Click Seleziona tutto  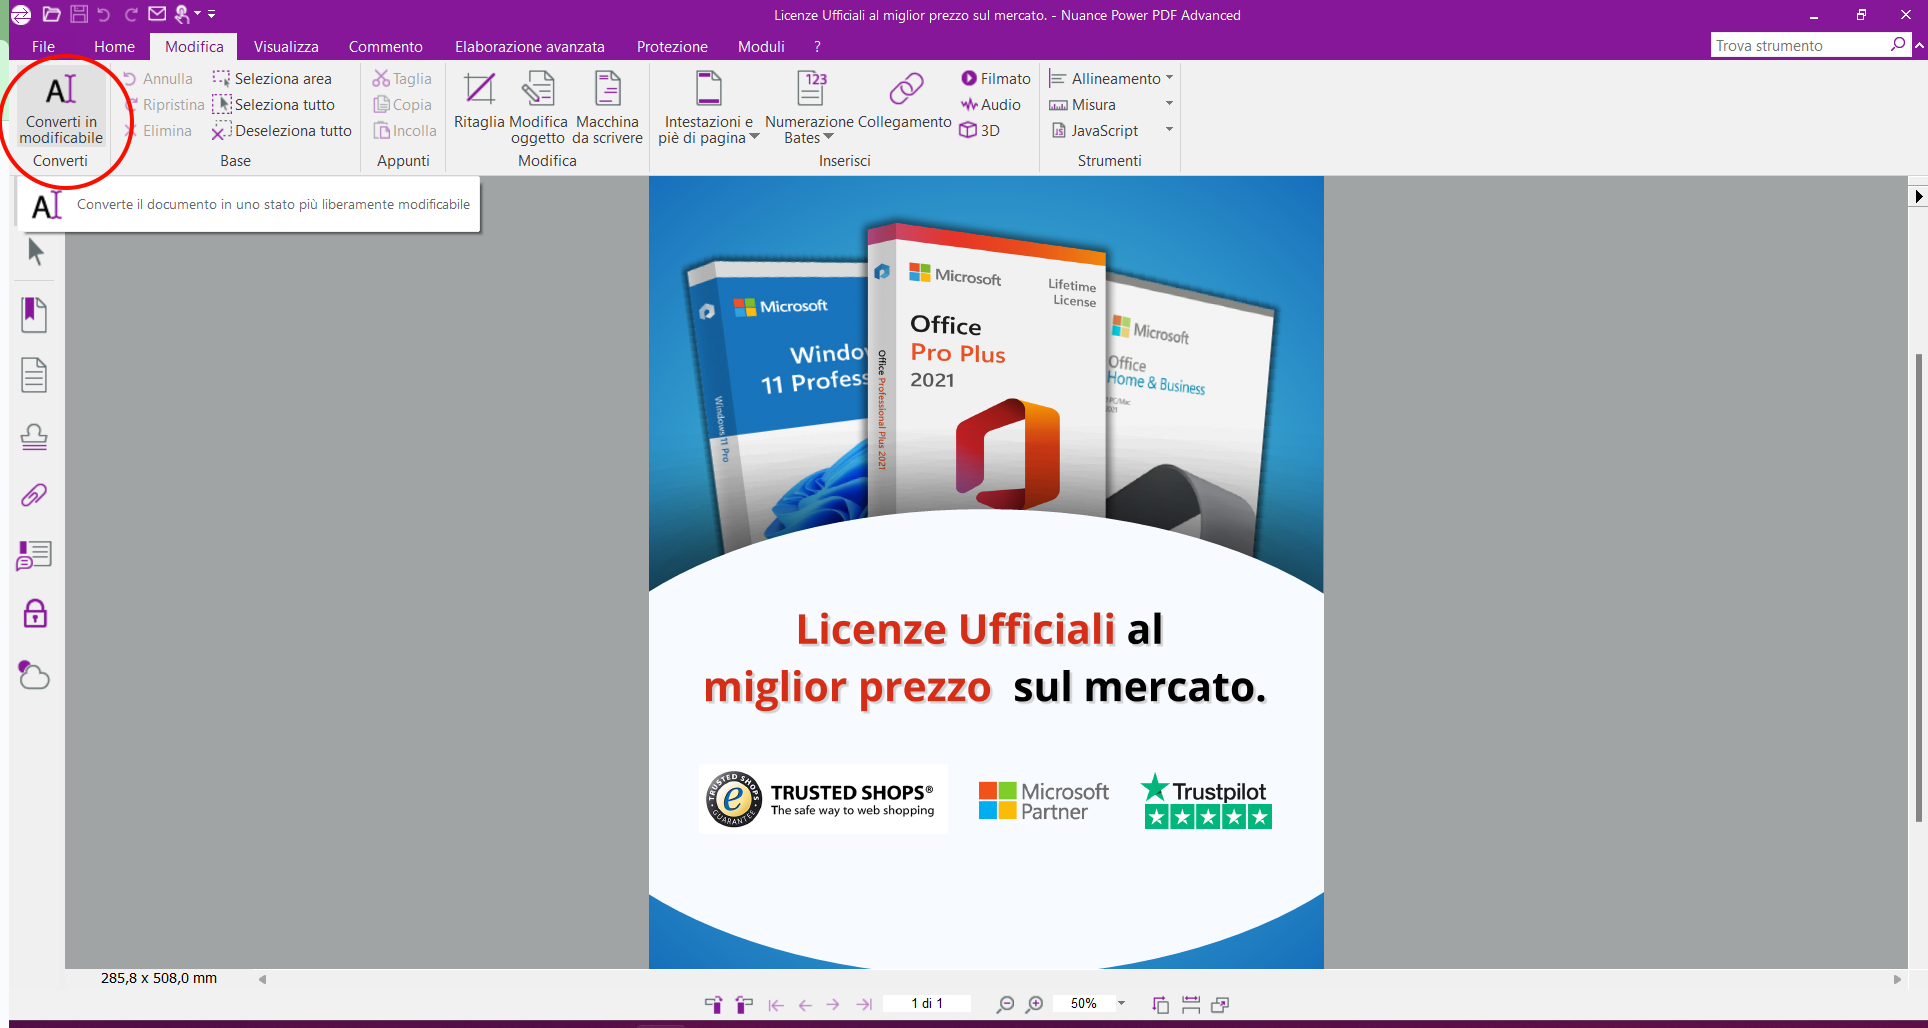(x=283, y=105)
